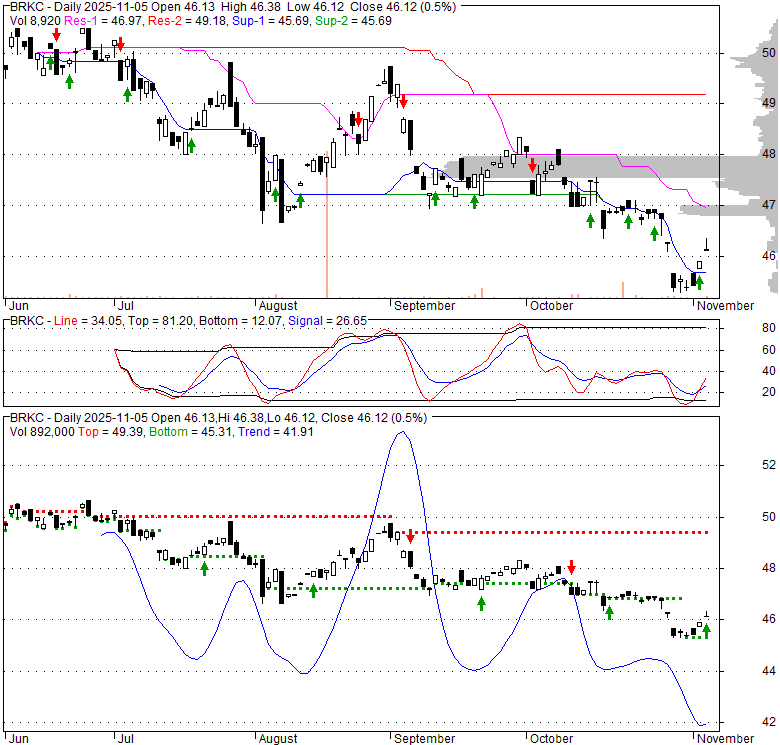
Task: Click price level 48 on top chart axis
Action: coord(768,154)
